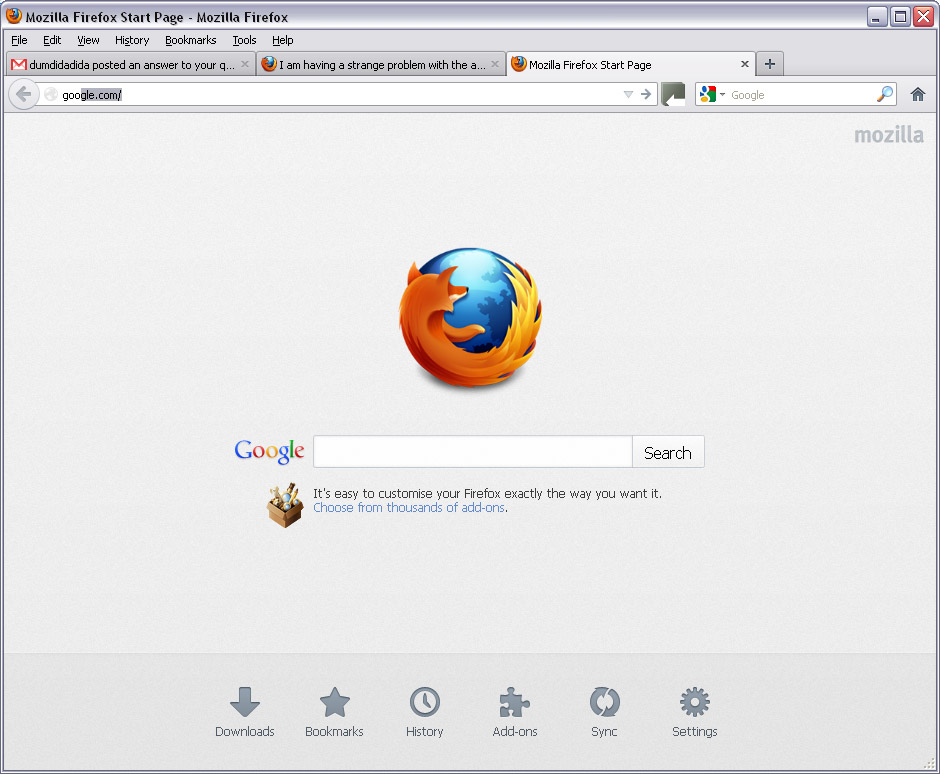Open History from the start page launcher
940x774 pixels.
coord(424,712)
